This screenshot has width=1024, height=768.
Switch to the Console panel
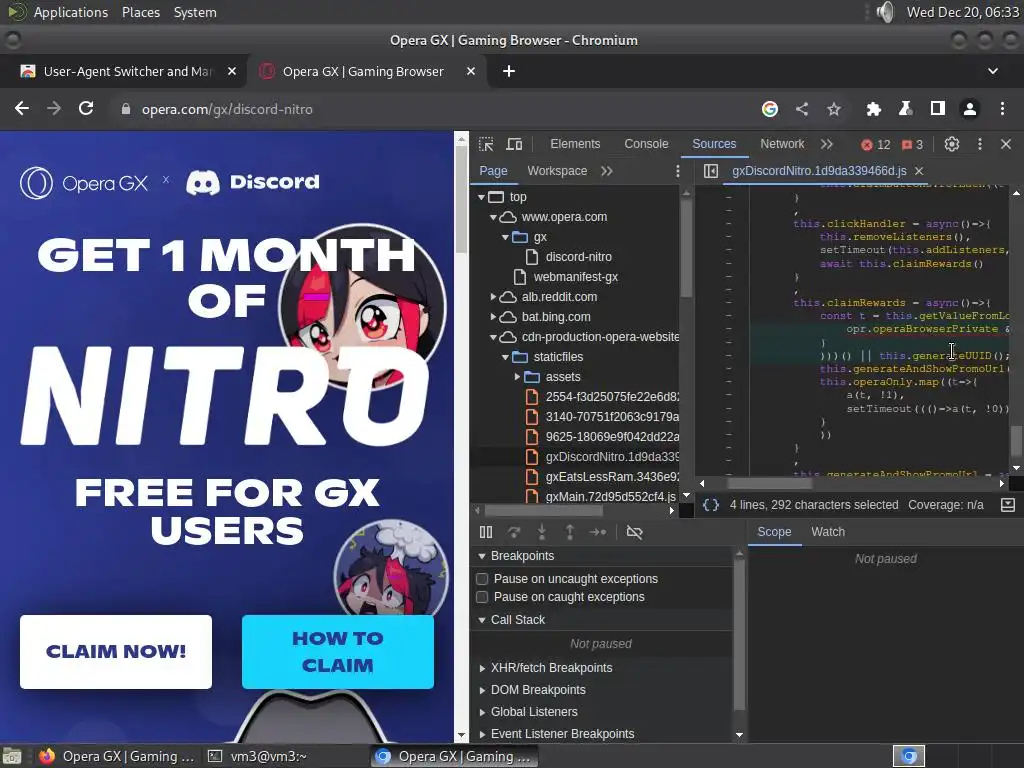click(x=646, y=144)
